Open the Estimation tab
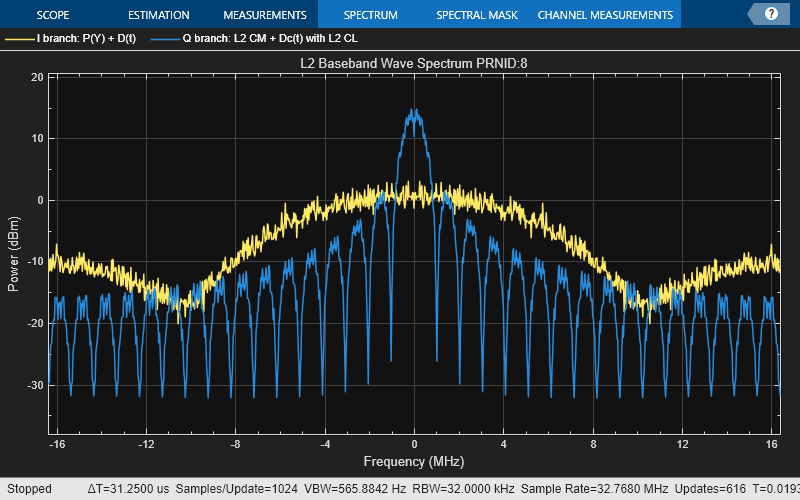 pyautogui.click(x=159, y=15)
